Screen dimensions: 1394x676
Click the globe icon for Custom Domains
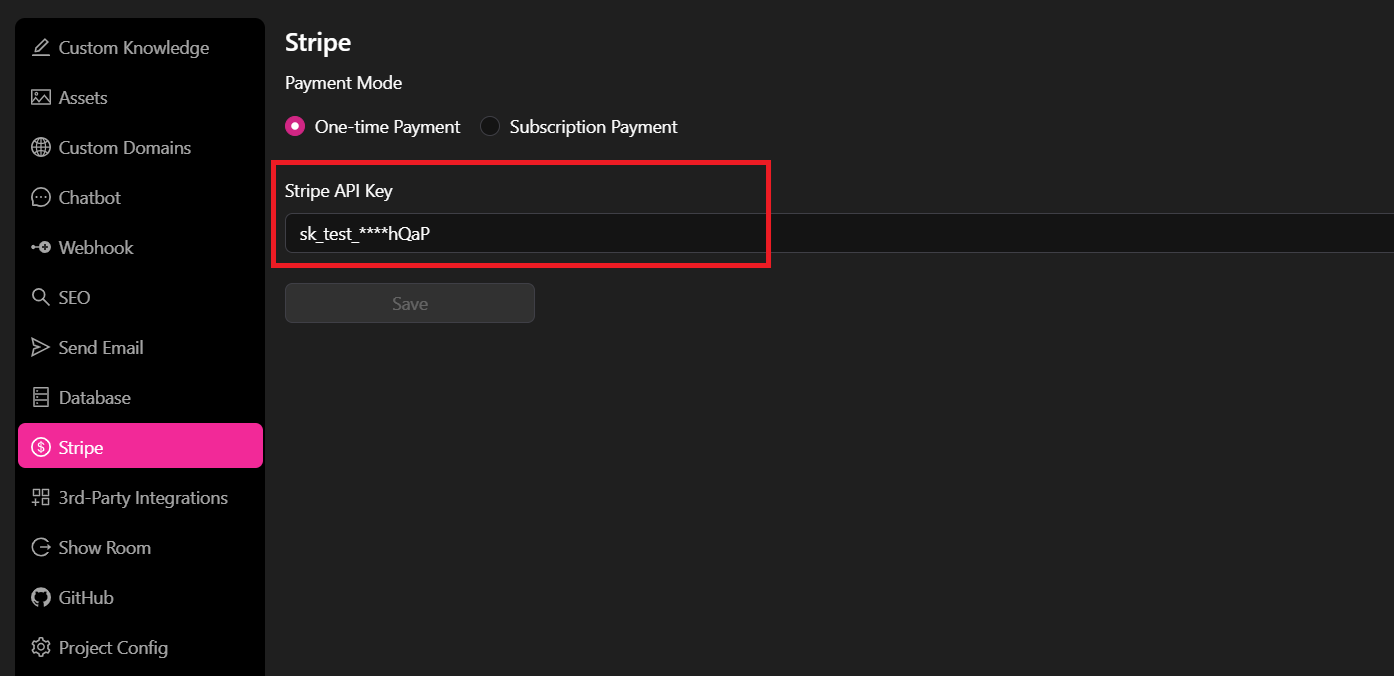click(41, 148)
